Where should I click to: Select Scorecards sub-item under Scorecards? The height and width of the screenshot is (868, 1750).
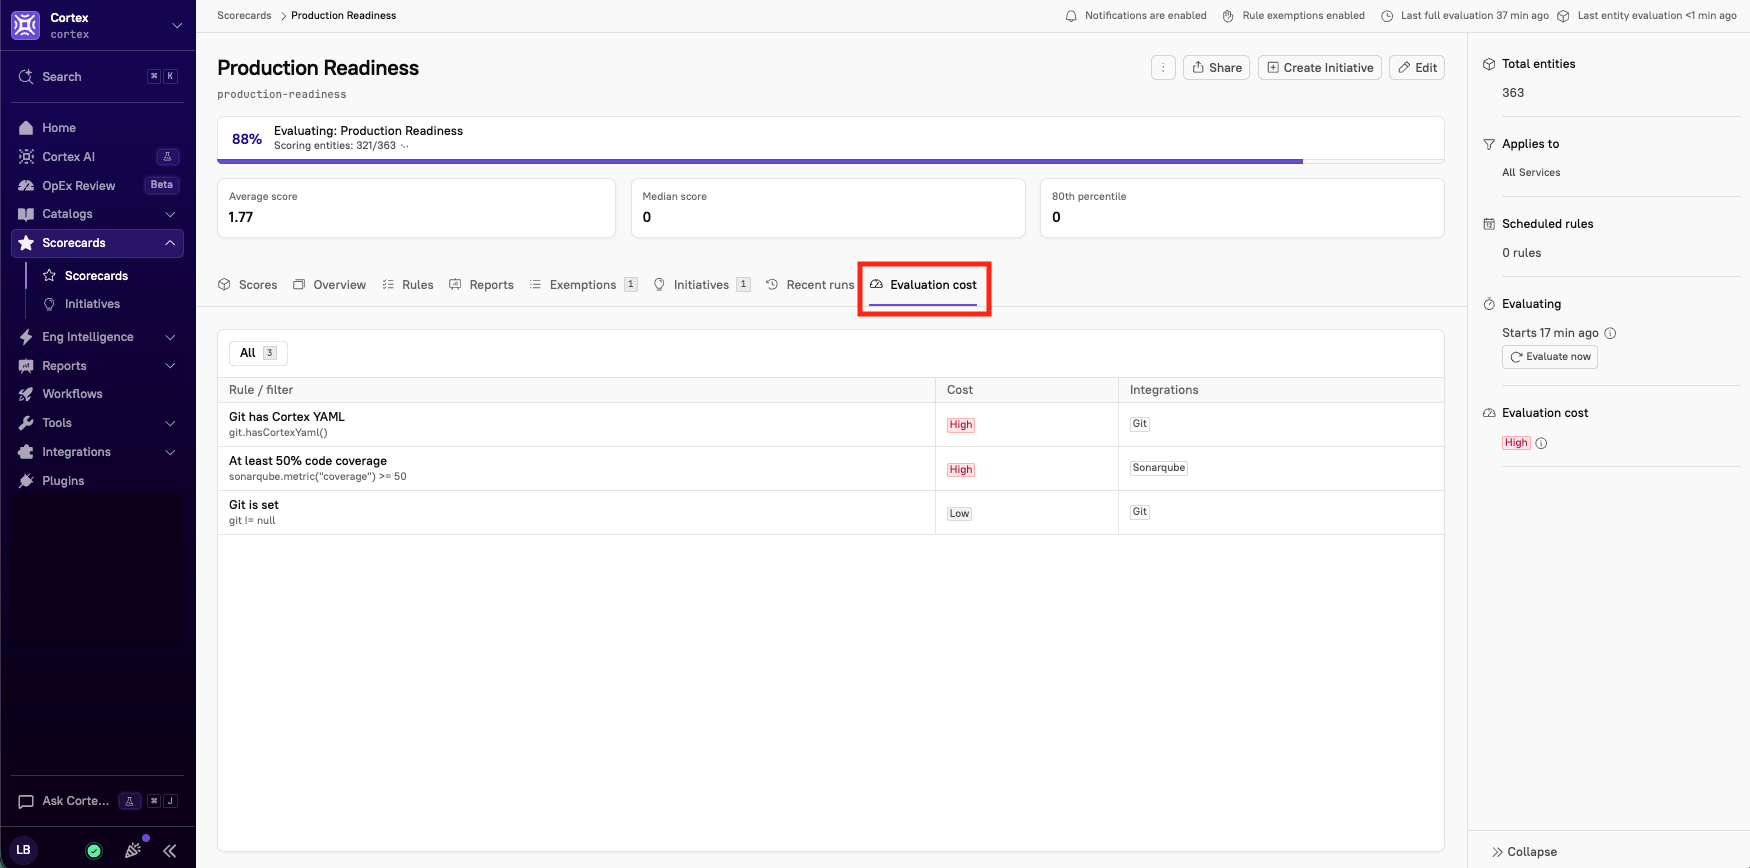point(96,276)
